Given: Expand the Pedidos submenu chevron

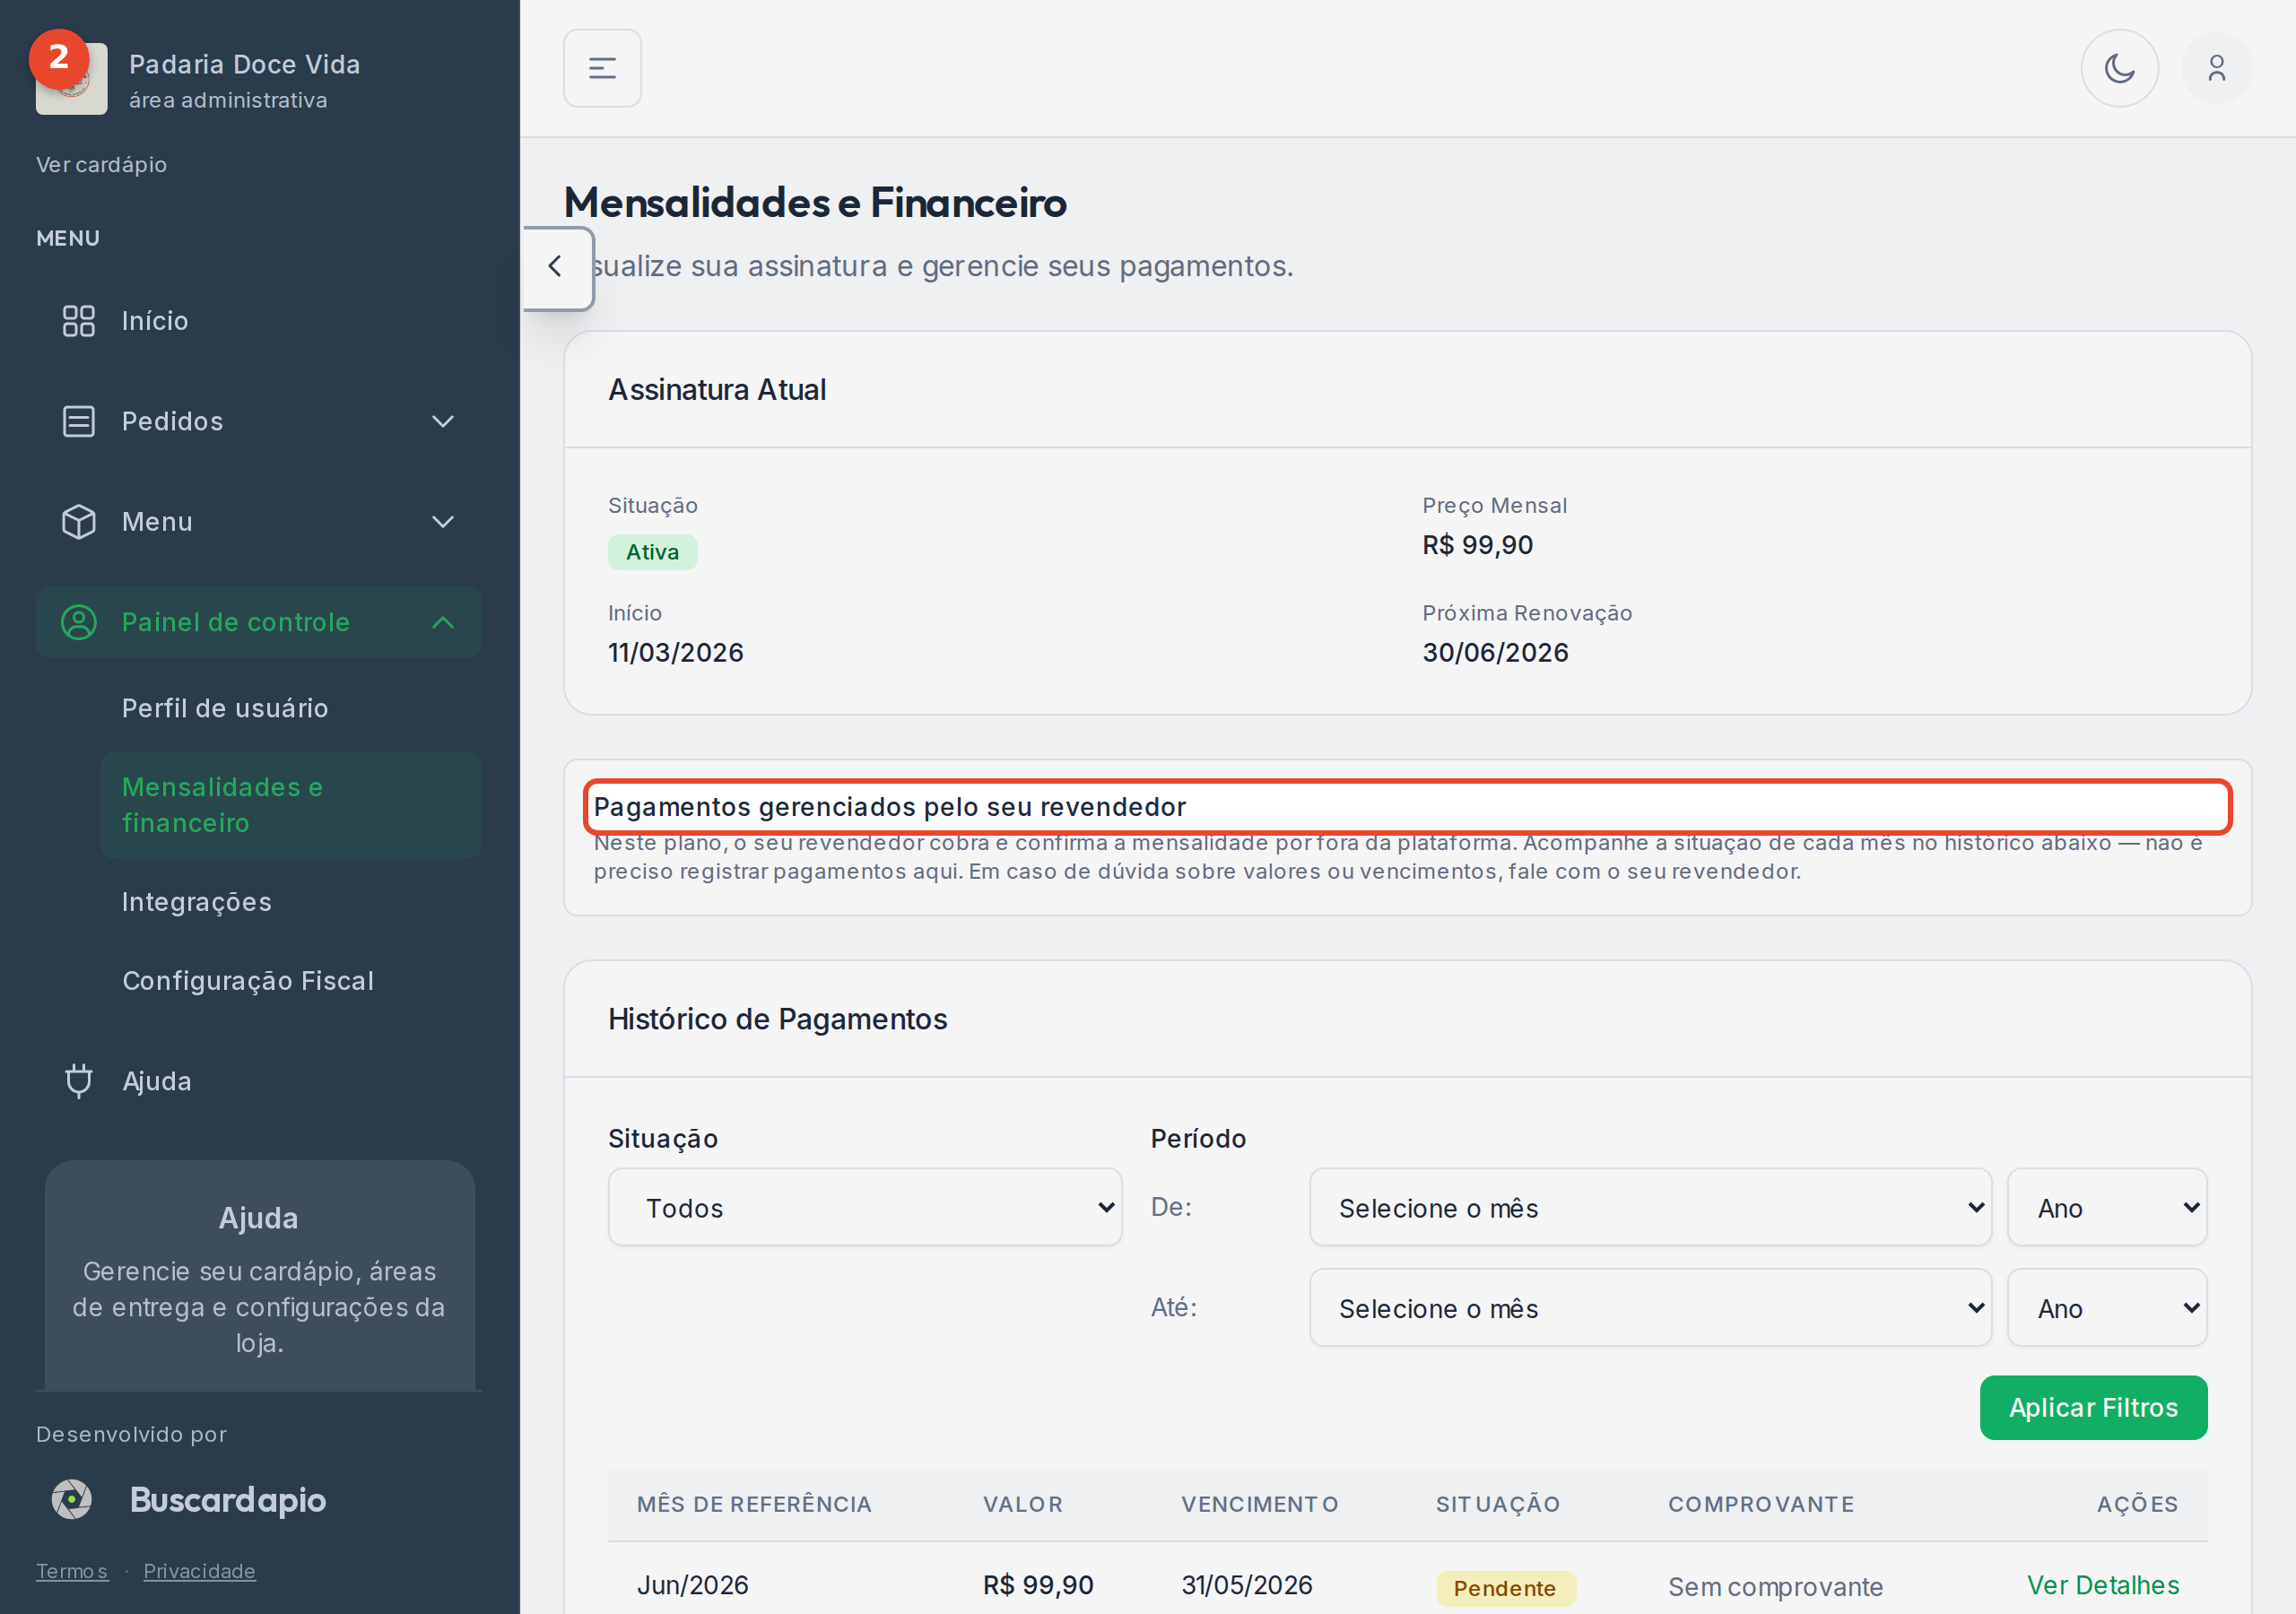Looking at the screenshot, I should coord(443,421).
